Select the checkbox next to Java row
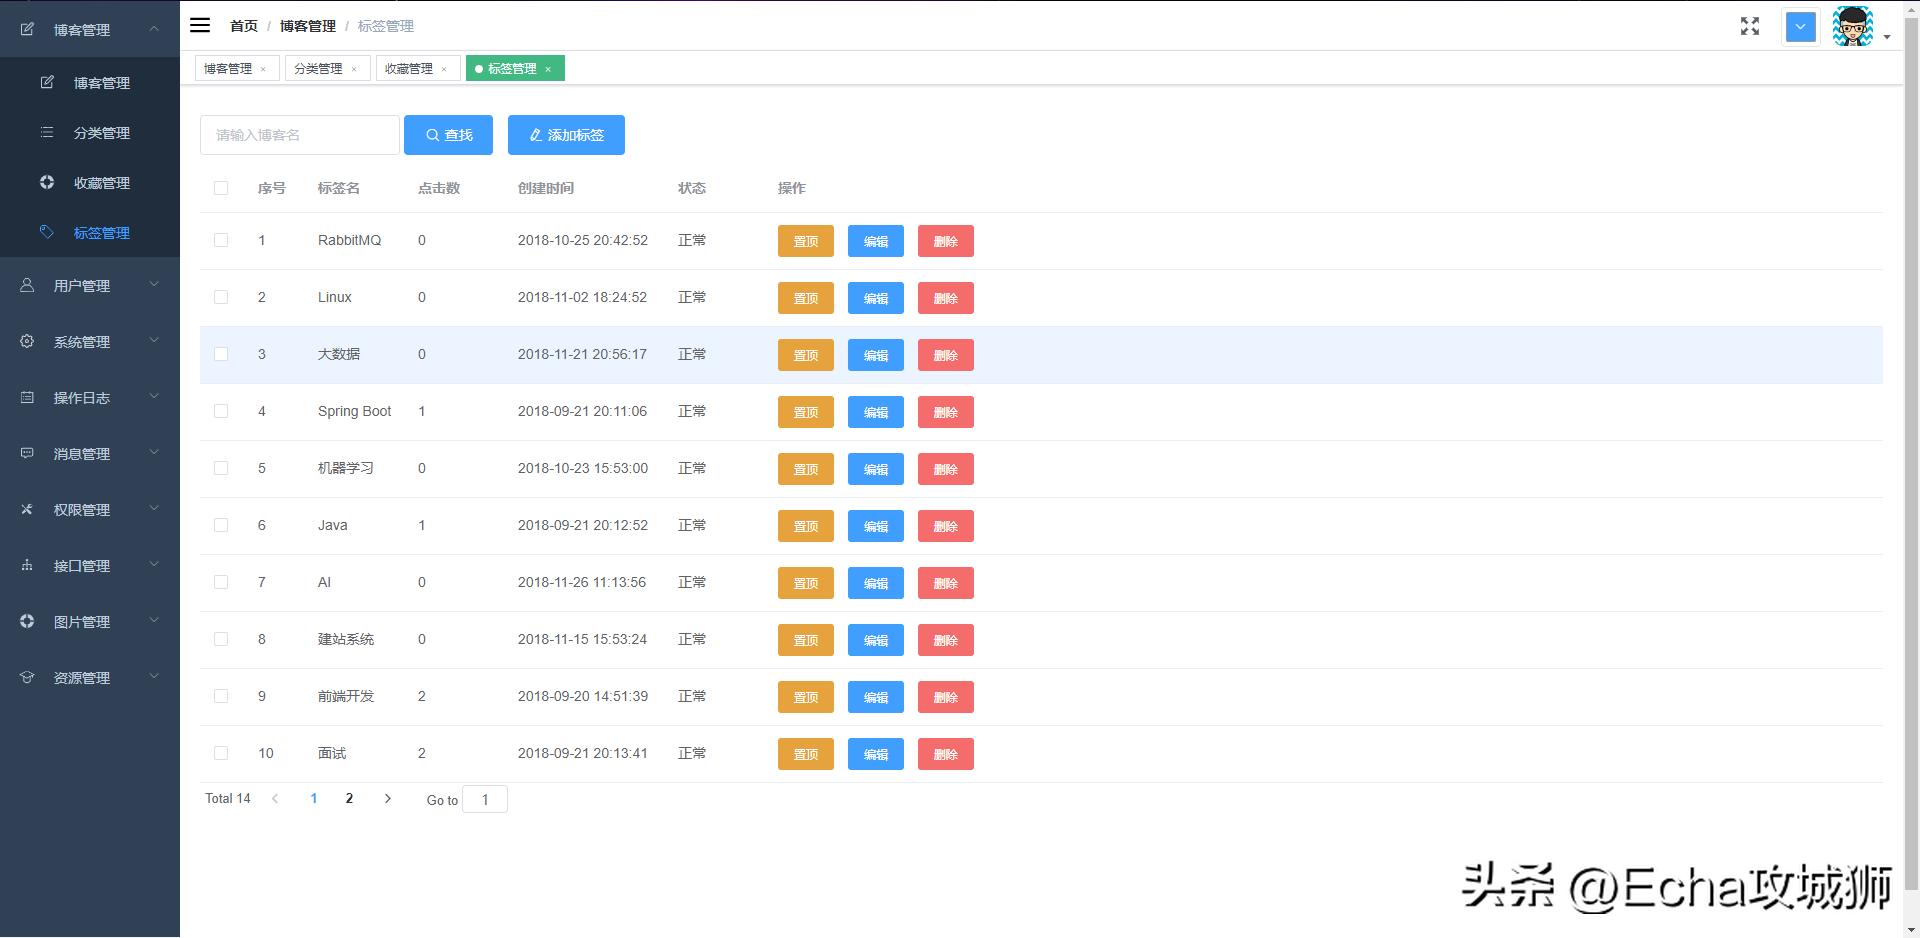 [221, 525]
